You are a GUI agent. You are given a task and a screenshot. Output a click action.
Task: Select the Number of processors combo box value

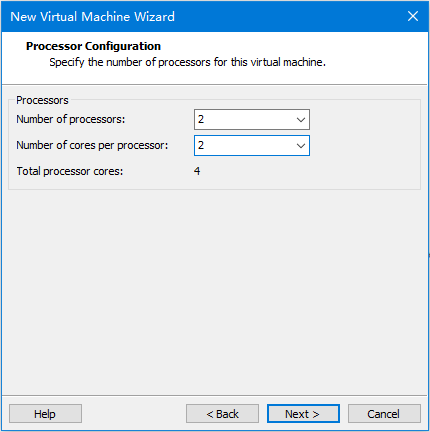coord(252,119)
